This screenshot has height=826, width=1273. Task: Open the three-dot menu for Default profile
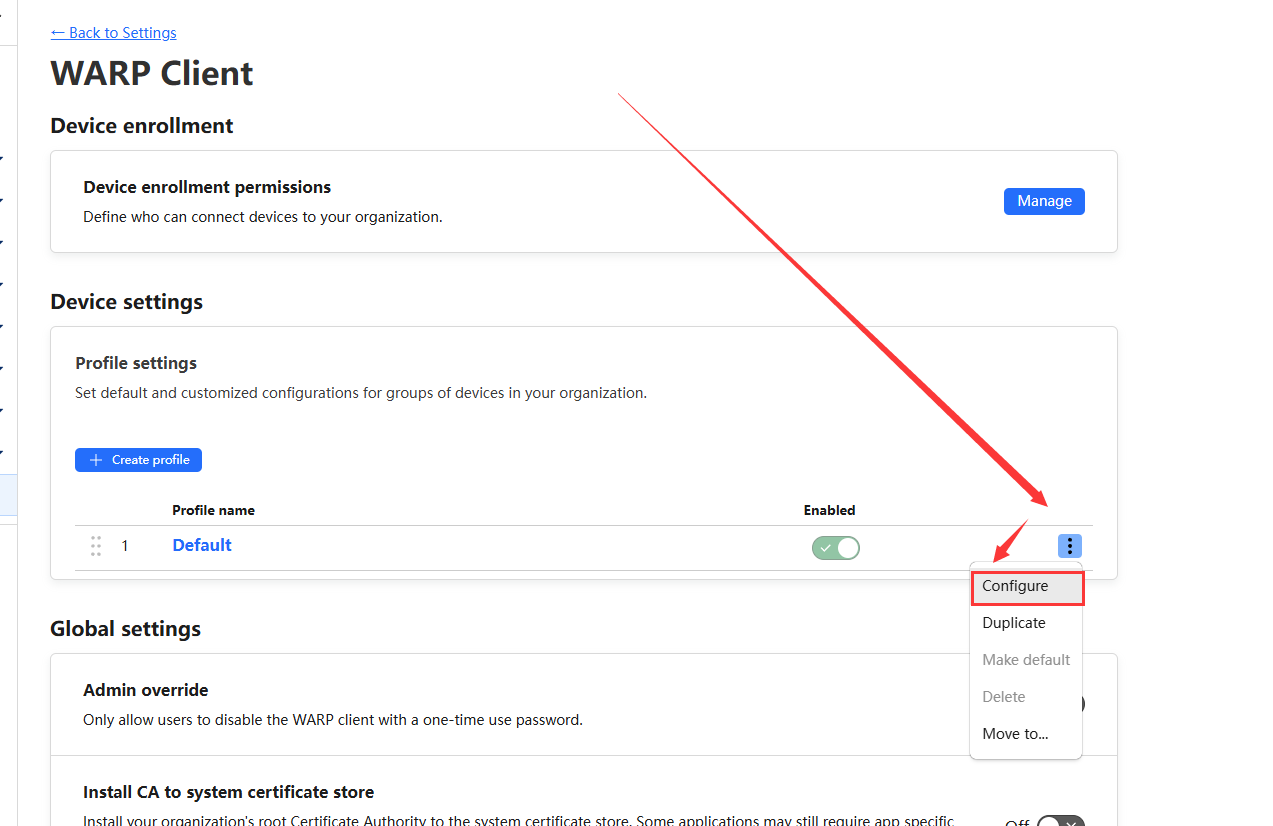(x=1069, y=546)
